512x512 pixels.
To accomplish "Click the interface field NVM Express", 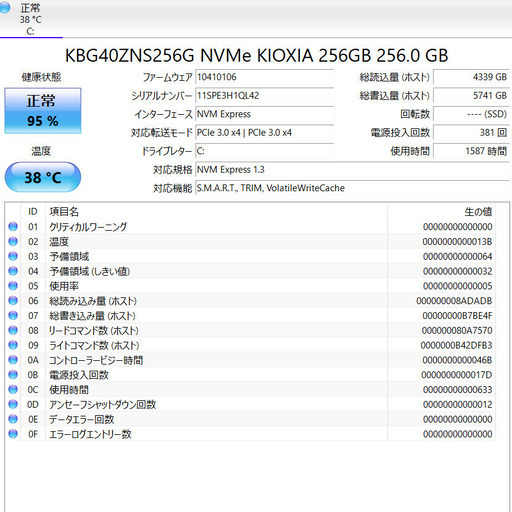I will 264,114.
